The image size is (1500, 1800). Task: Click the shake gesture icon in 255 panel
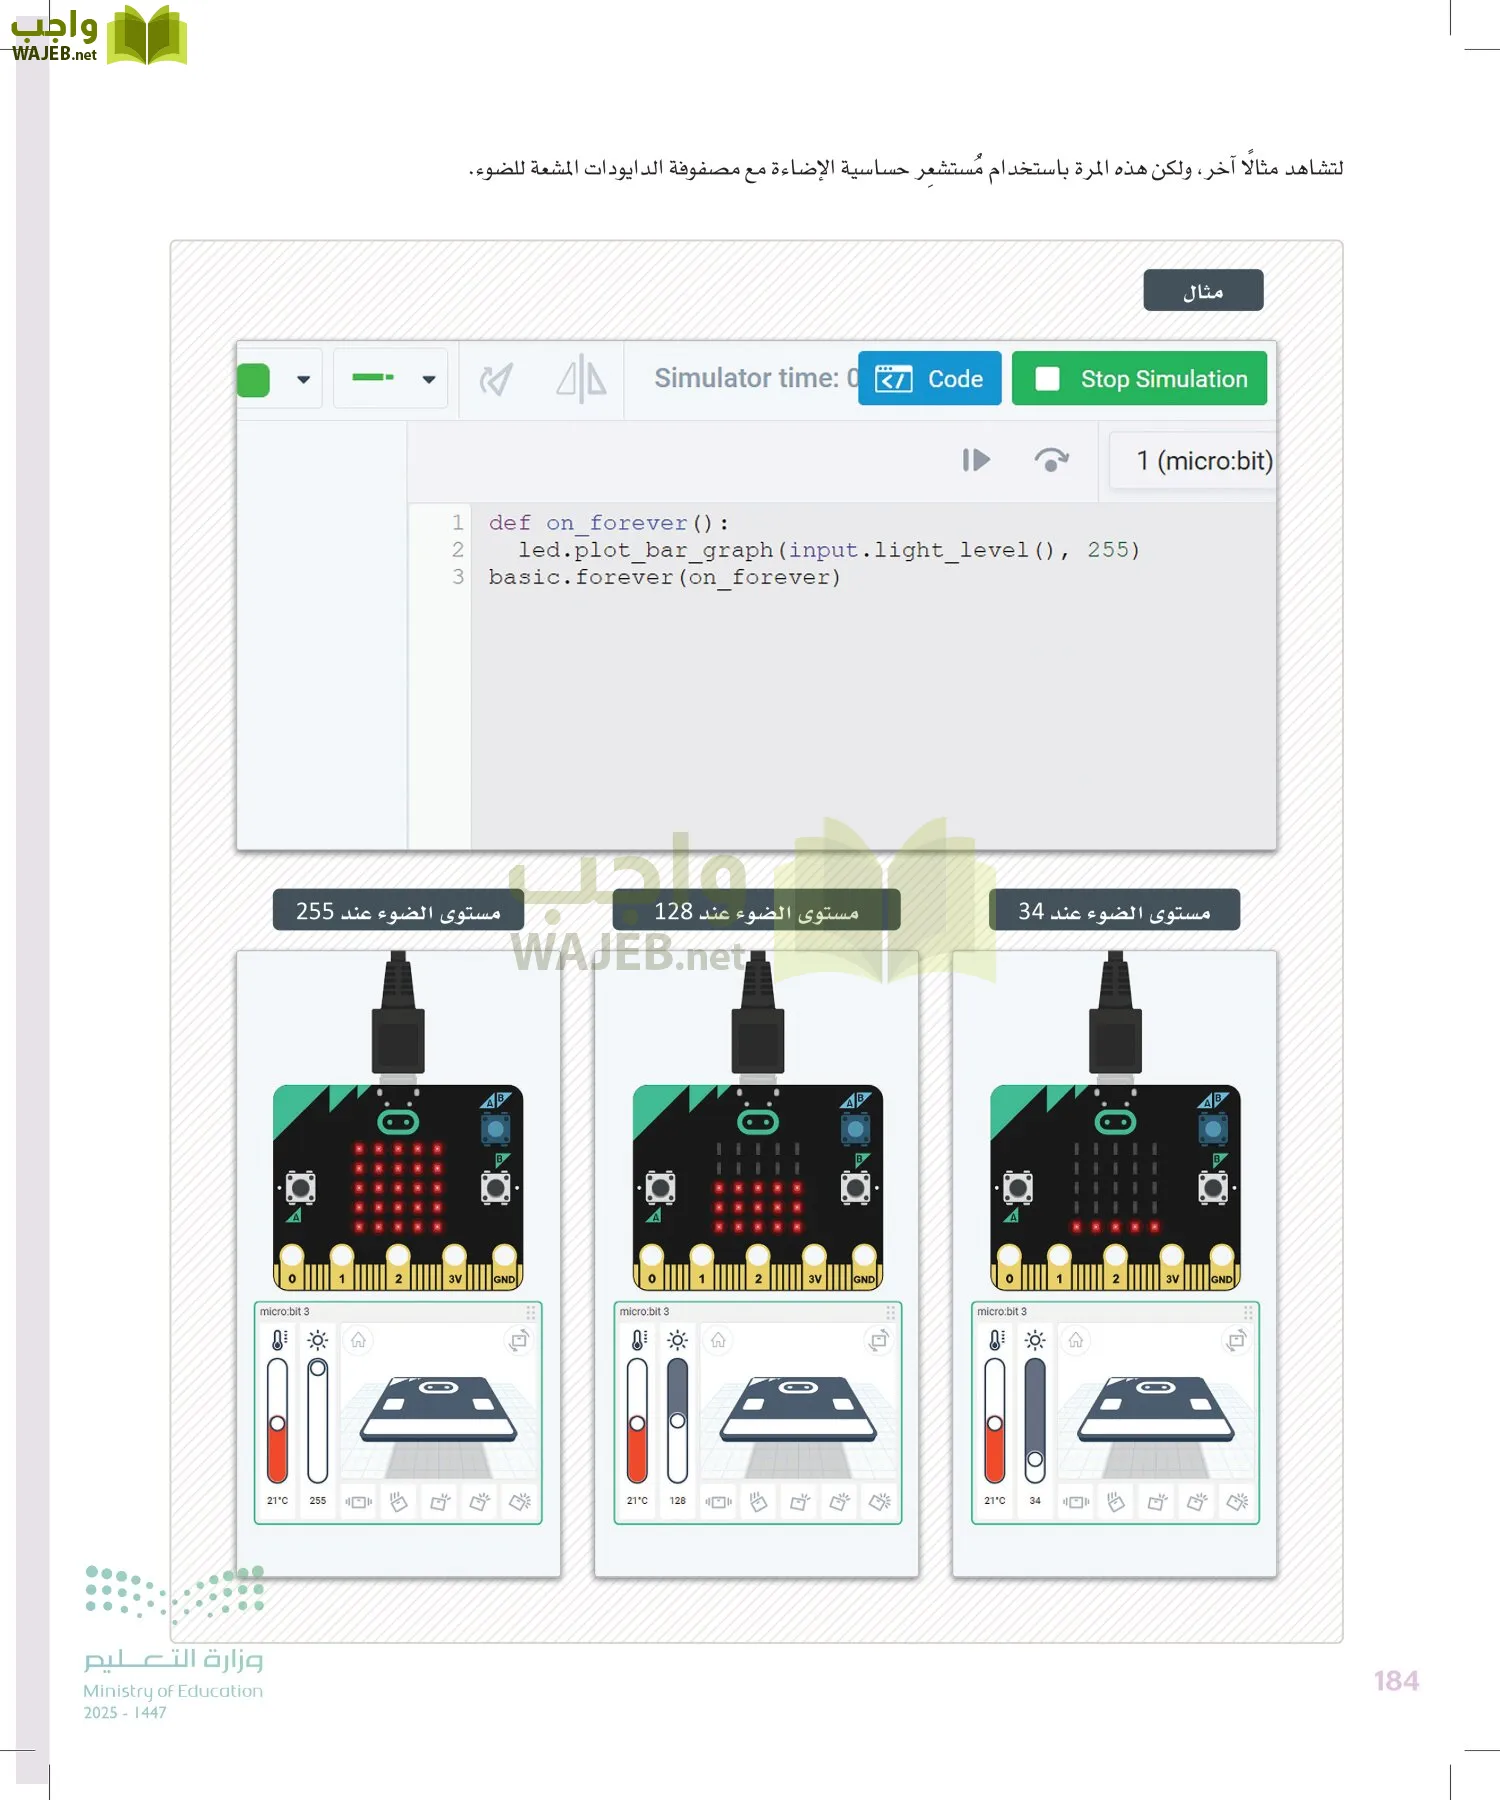coord(358,1501)
